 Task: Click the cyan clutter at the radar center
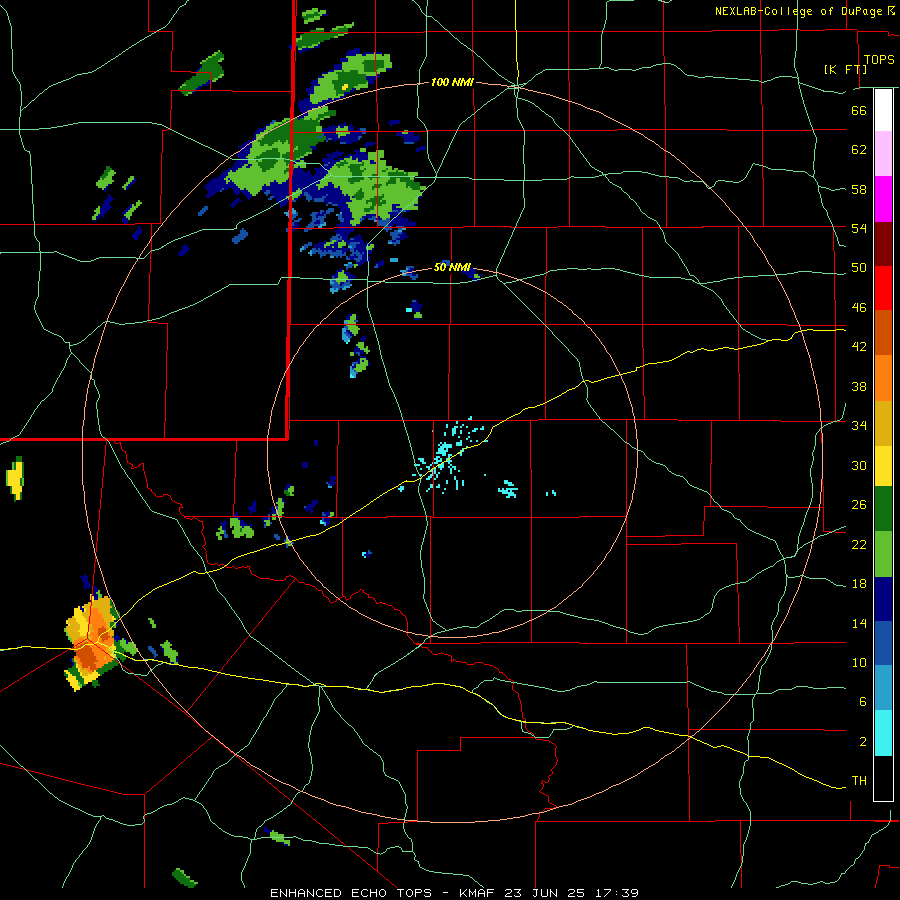(450, 454)
